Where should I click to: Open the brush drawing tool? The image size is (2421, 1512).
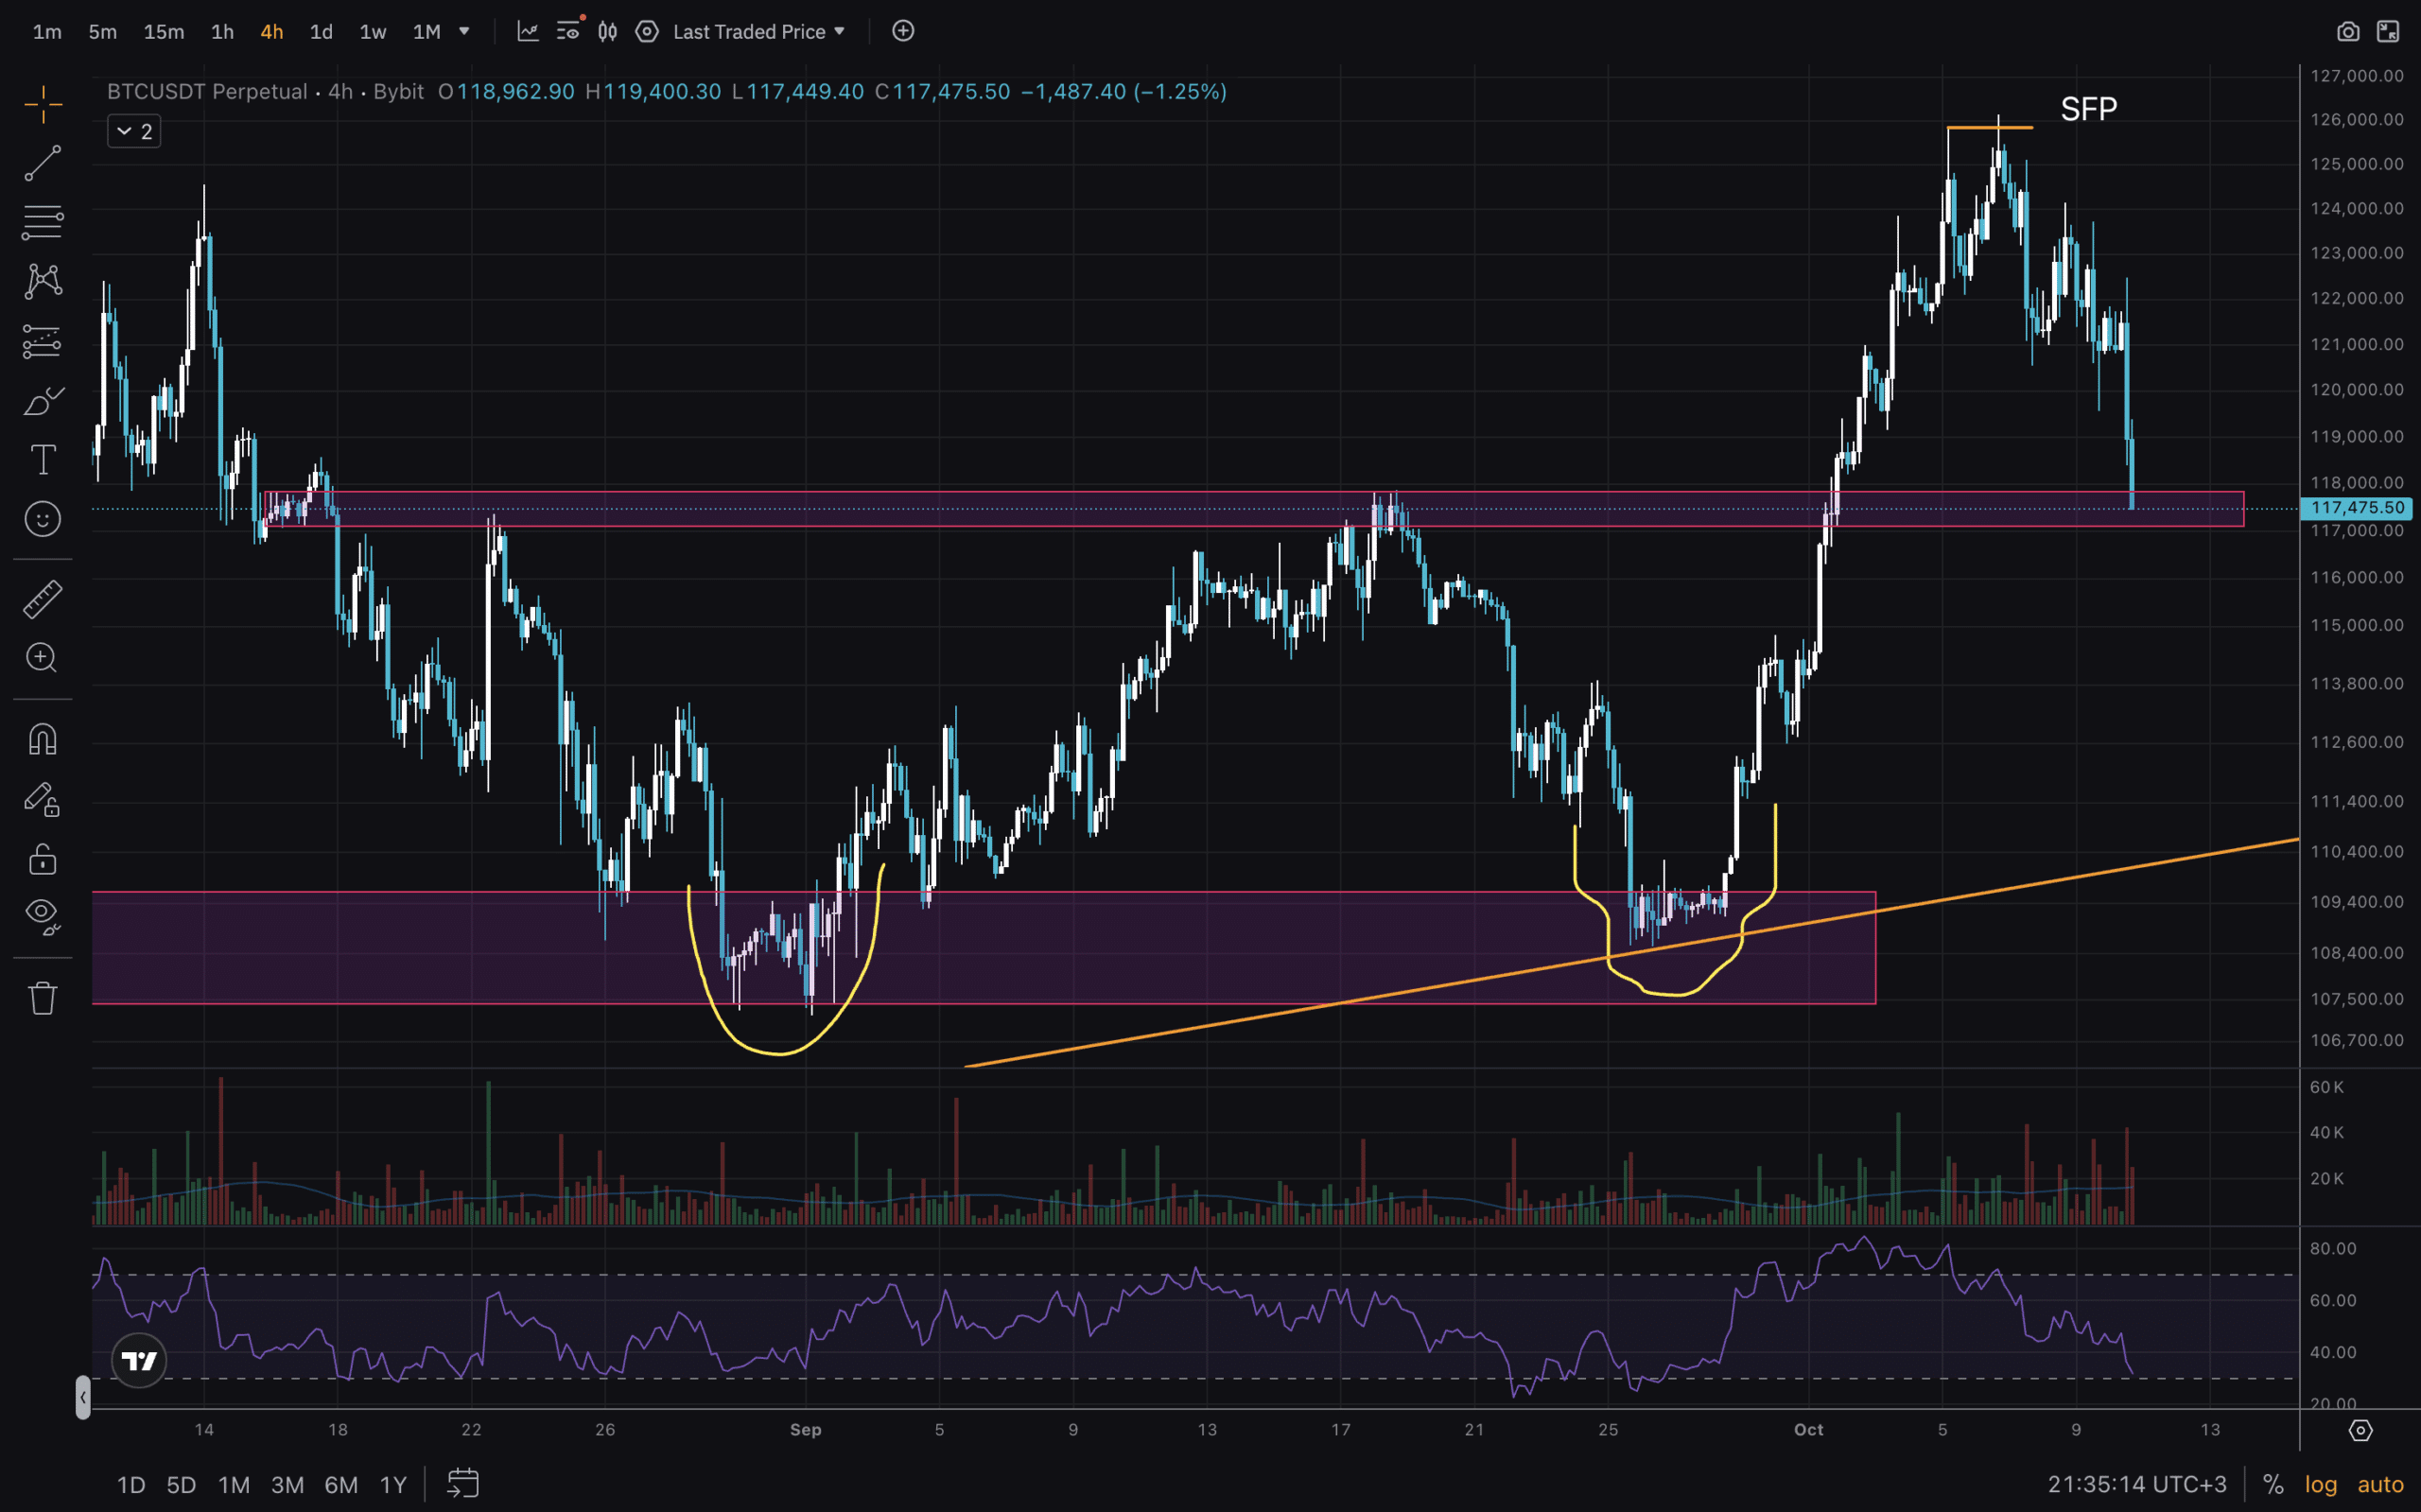(x=42, y=401)
